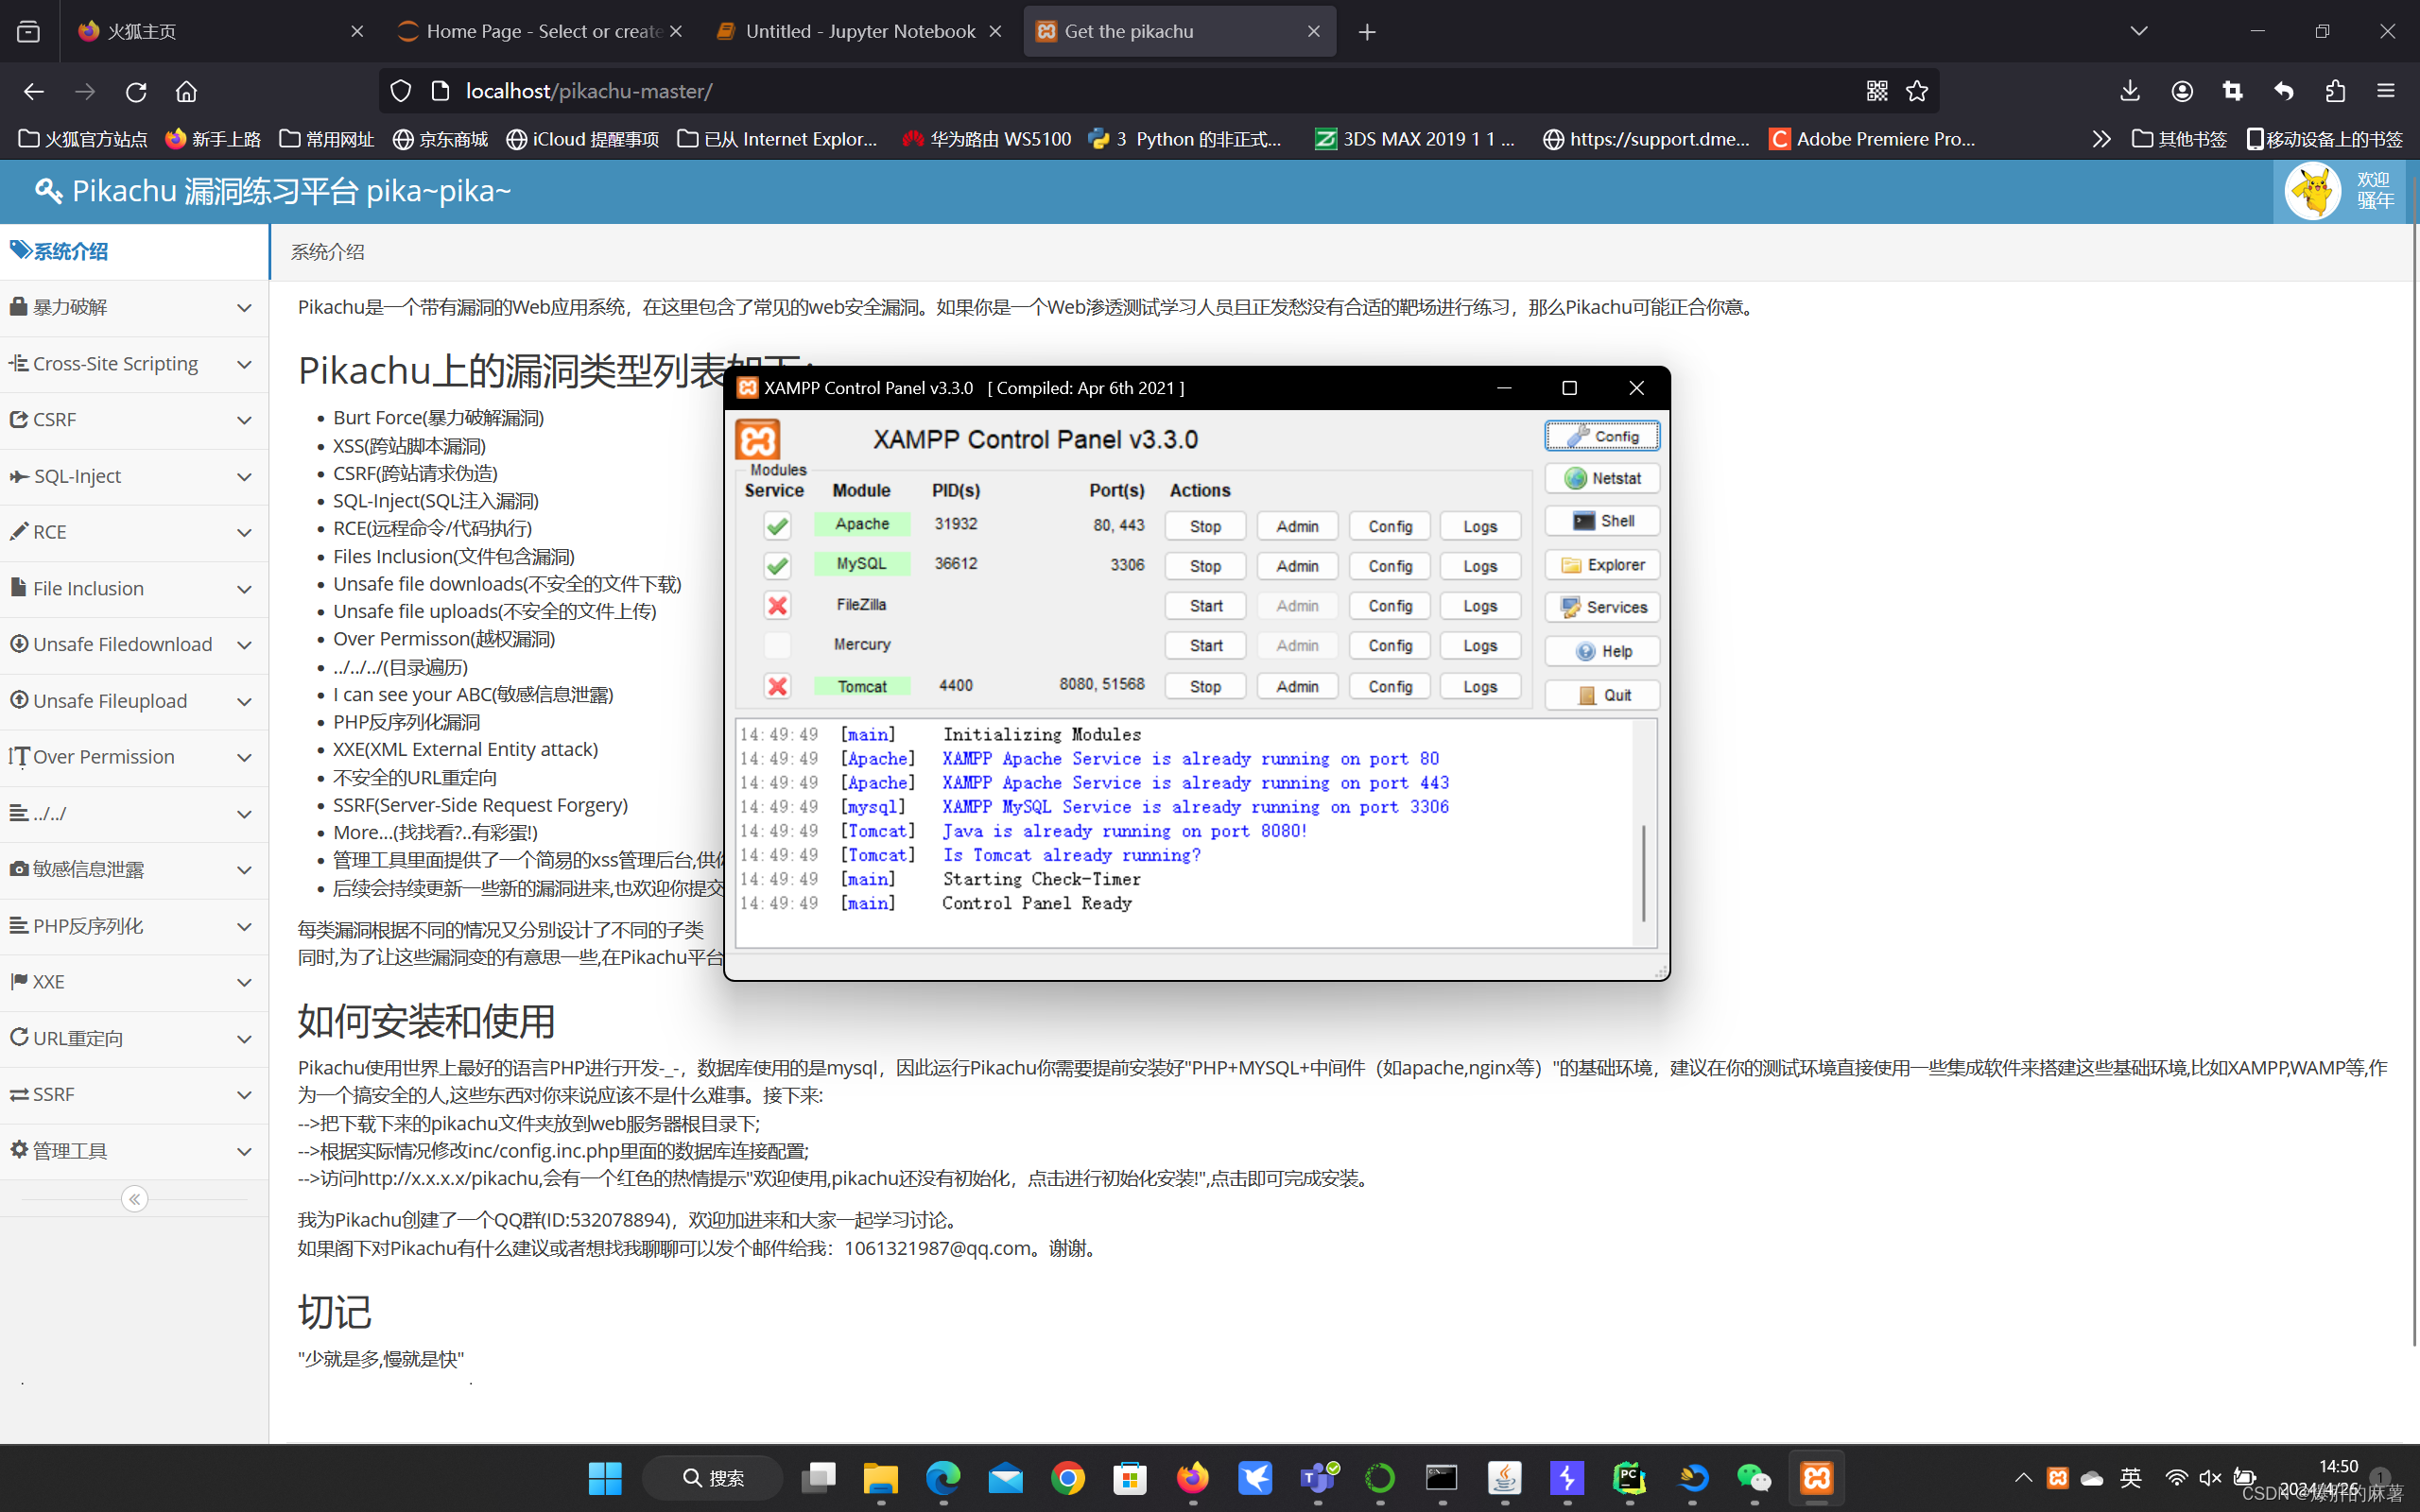Quit the XAMPP control panel
This screenshot has height=1512, width=2420.
tap(1602, 695)
